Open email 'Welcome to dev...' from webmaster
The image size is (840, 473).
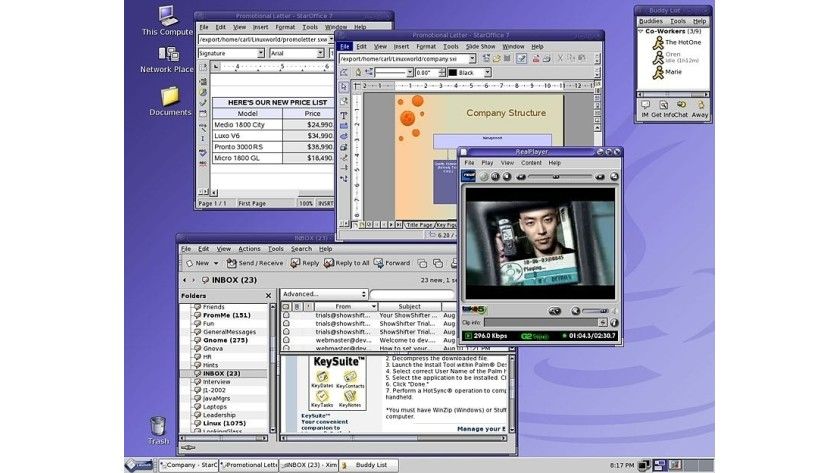370,340
